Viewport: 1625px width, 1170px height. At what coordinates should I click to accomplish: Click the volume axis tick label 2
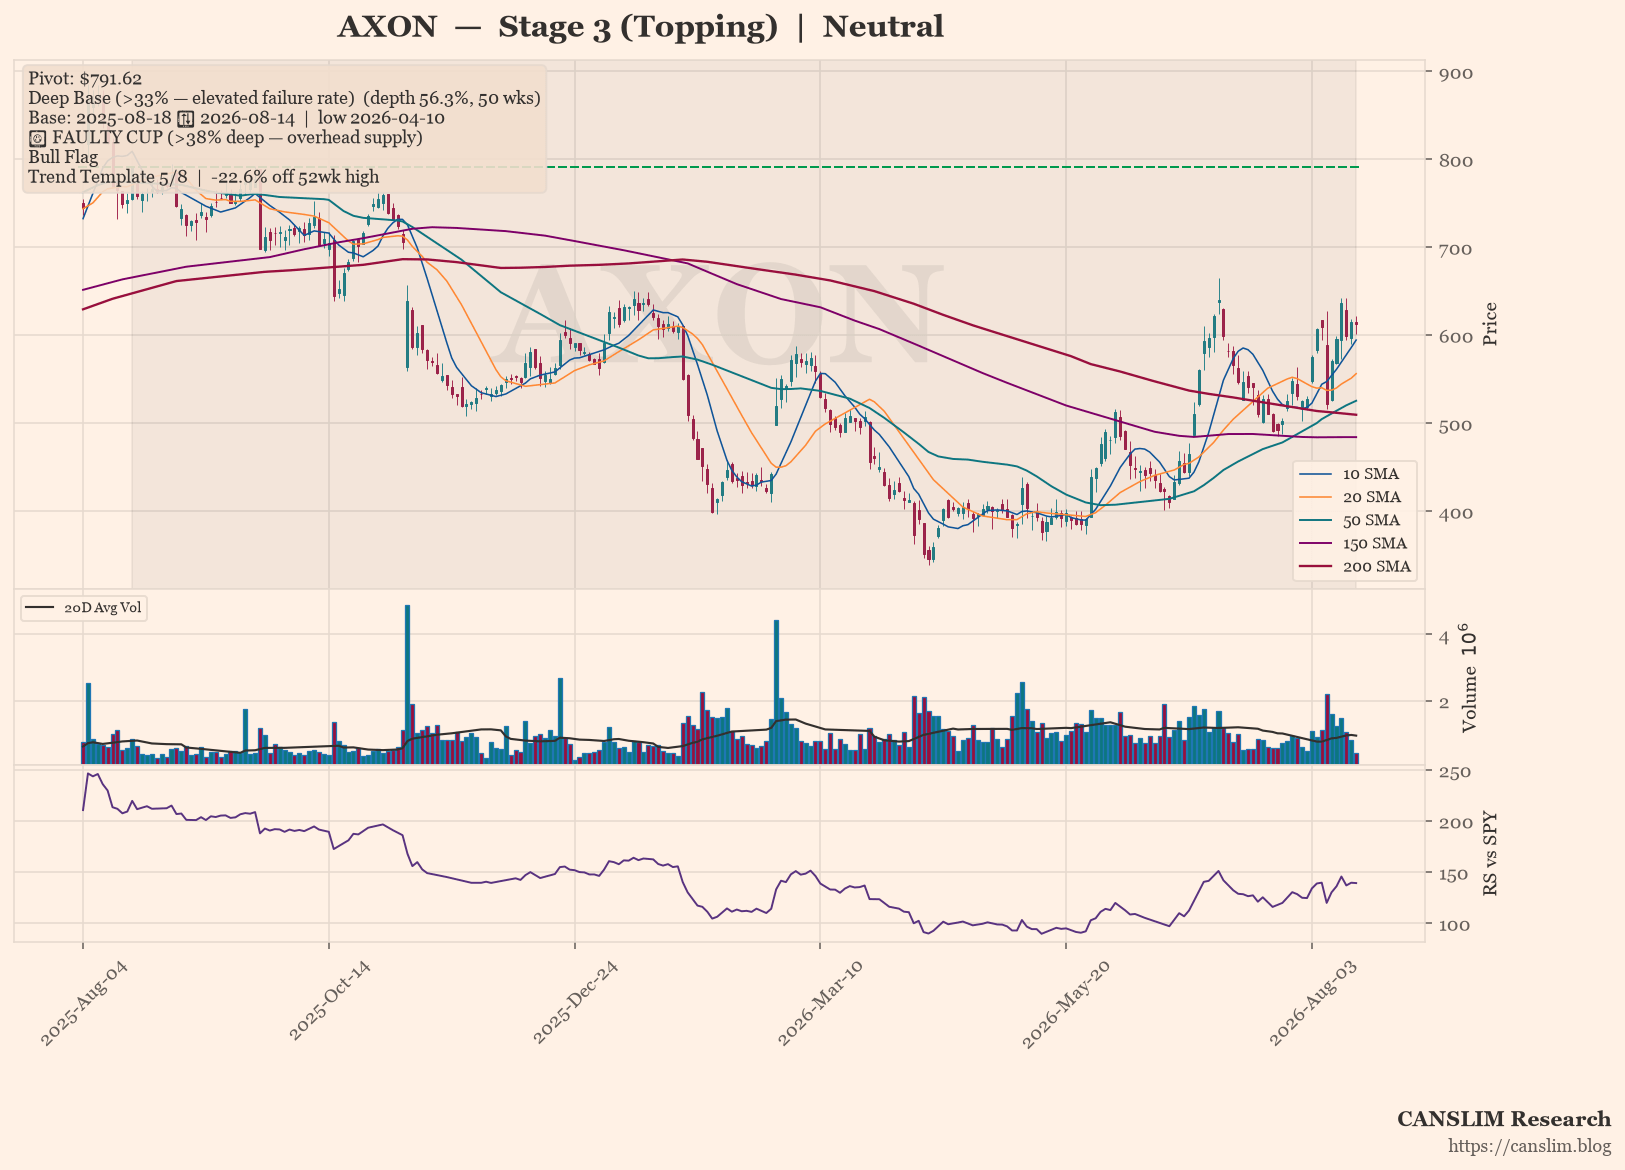1444,703
